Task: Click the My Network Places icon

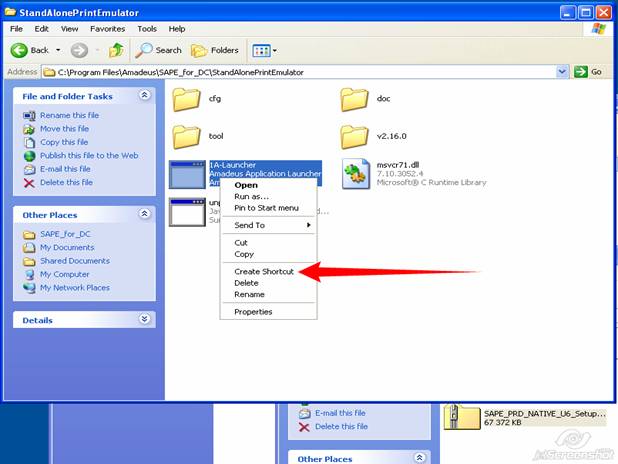Action: (29, 288)
